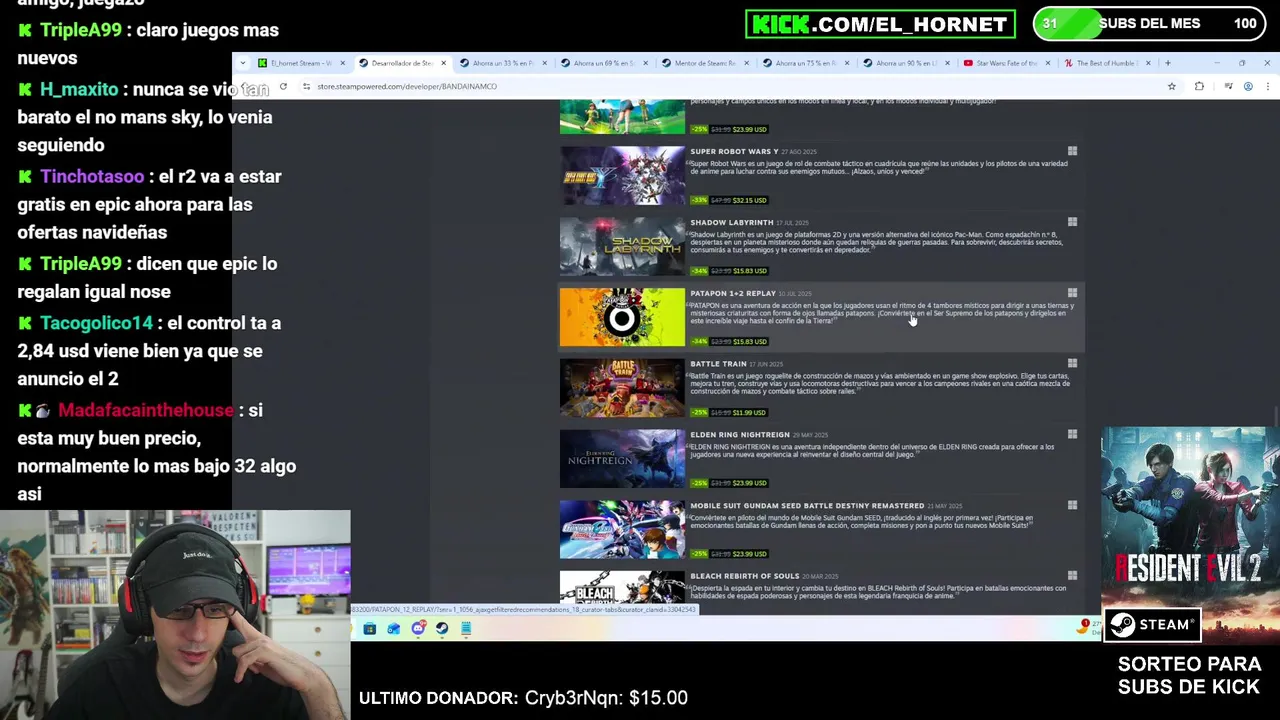The width and height of the screenshot is (1280, 720).
Task: Open the SHADOW LABYRINTH title link
Action: (732, 223)
